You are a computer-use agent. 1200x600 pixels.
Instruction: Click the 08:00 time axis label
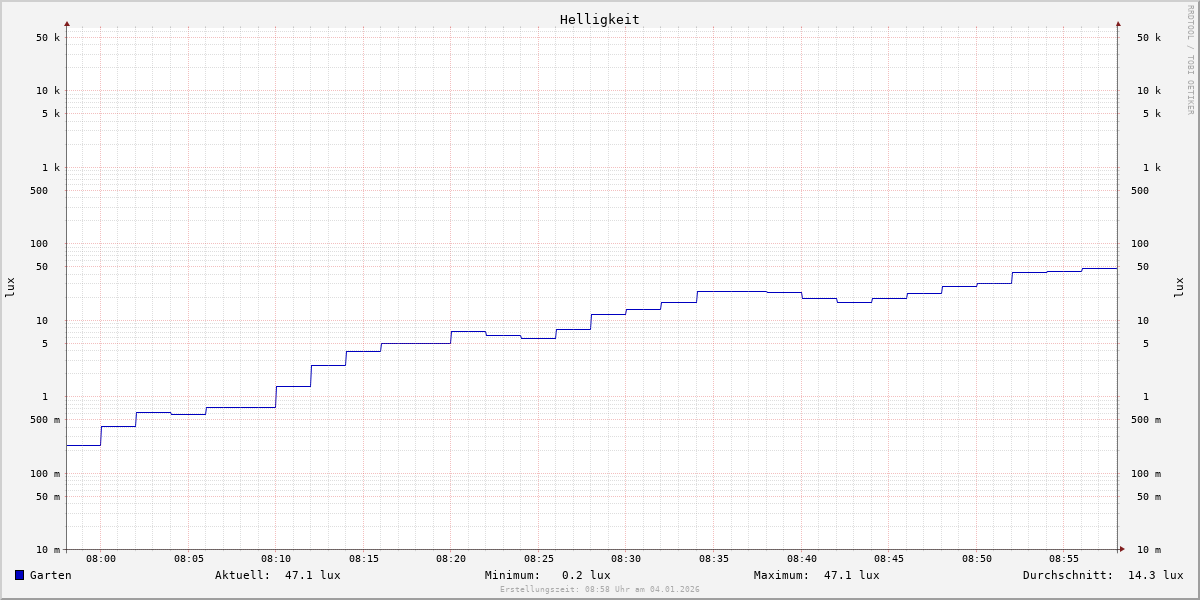pyautogui.click(x=101, y=559)
